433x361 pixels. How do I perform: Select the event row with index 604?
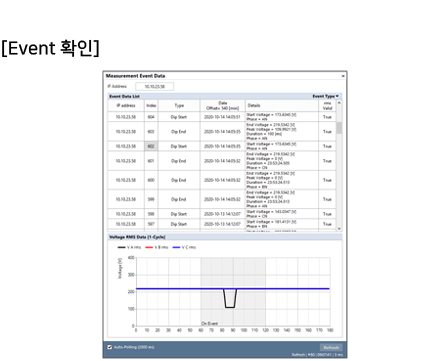222,117
